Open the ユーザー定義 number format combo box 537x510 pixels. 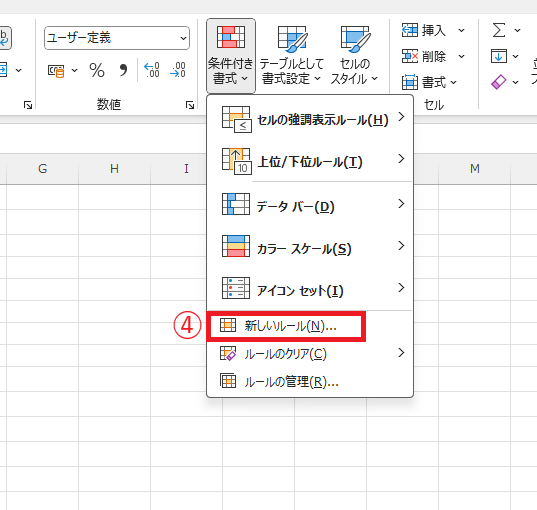click(117, 38)
